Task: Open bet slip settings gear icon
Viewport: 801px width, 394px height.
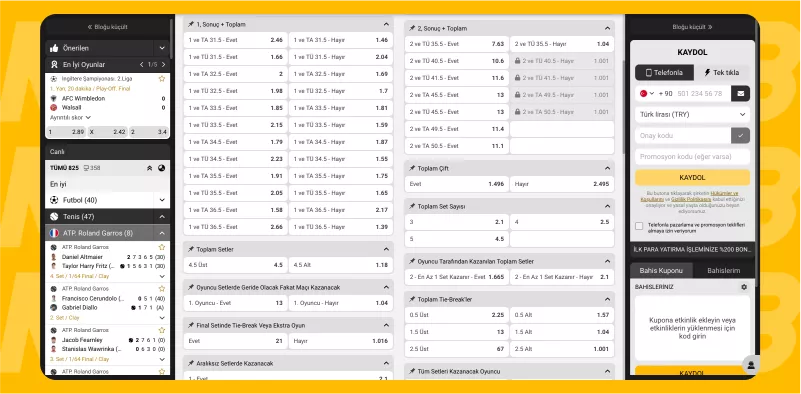Action: point(744,287)
